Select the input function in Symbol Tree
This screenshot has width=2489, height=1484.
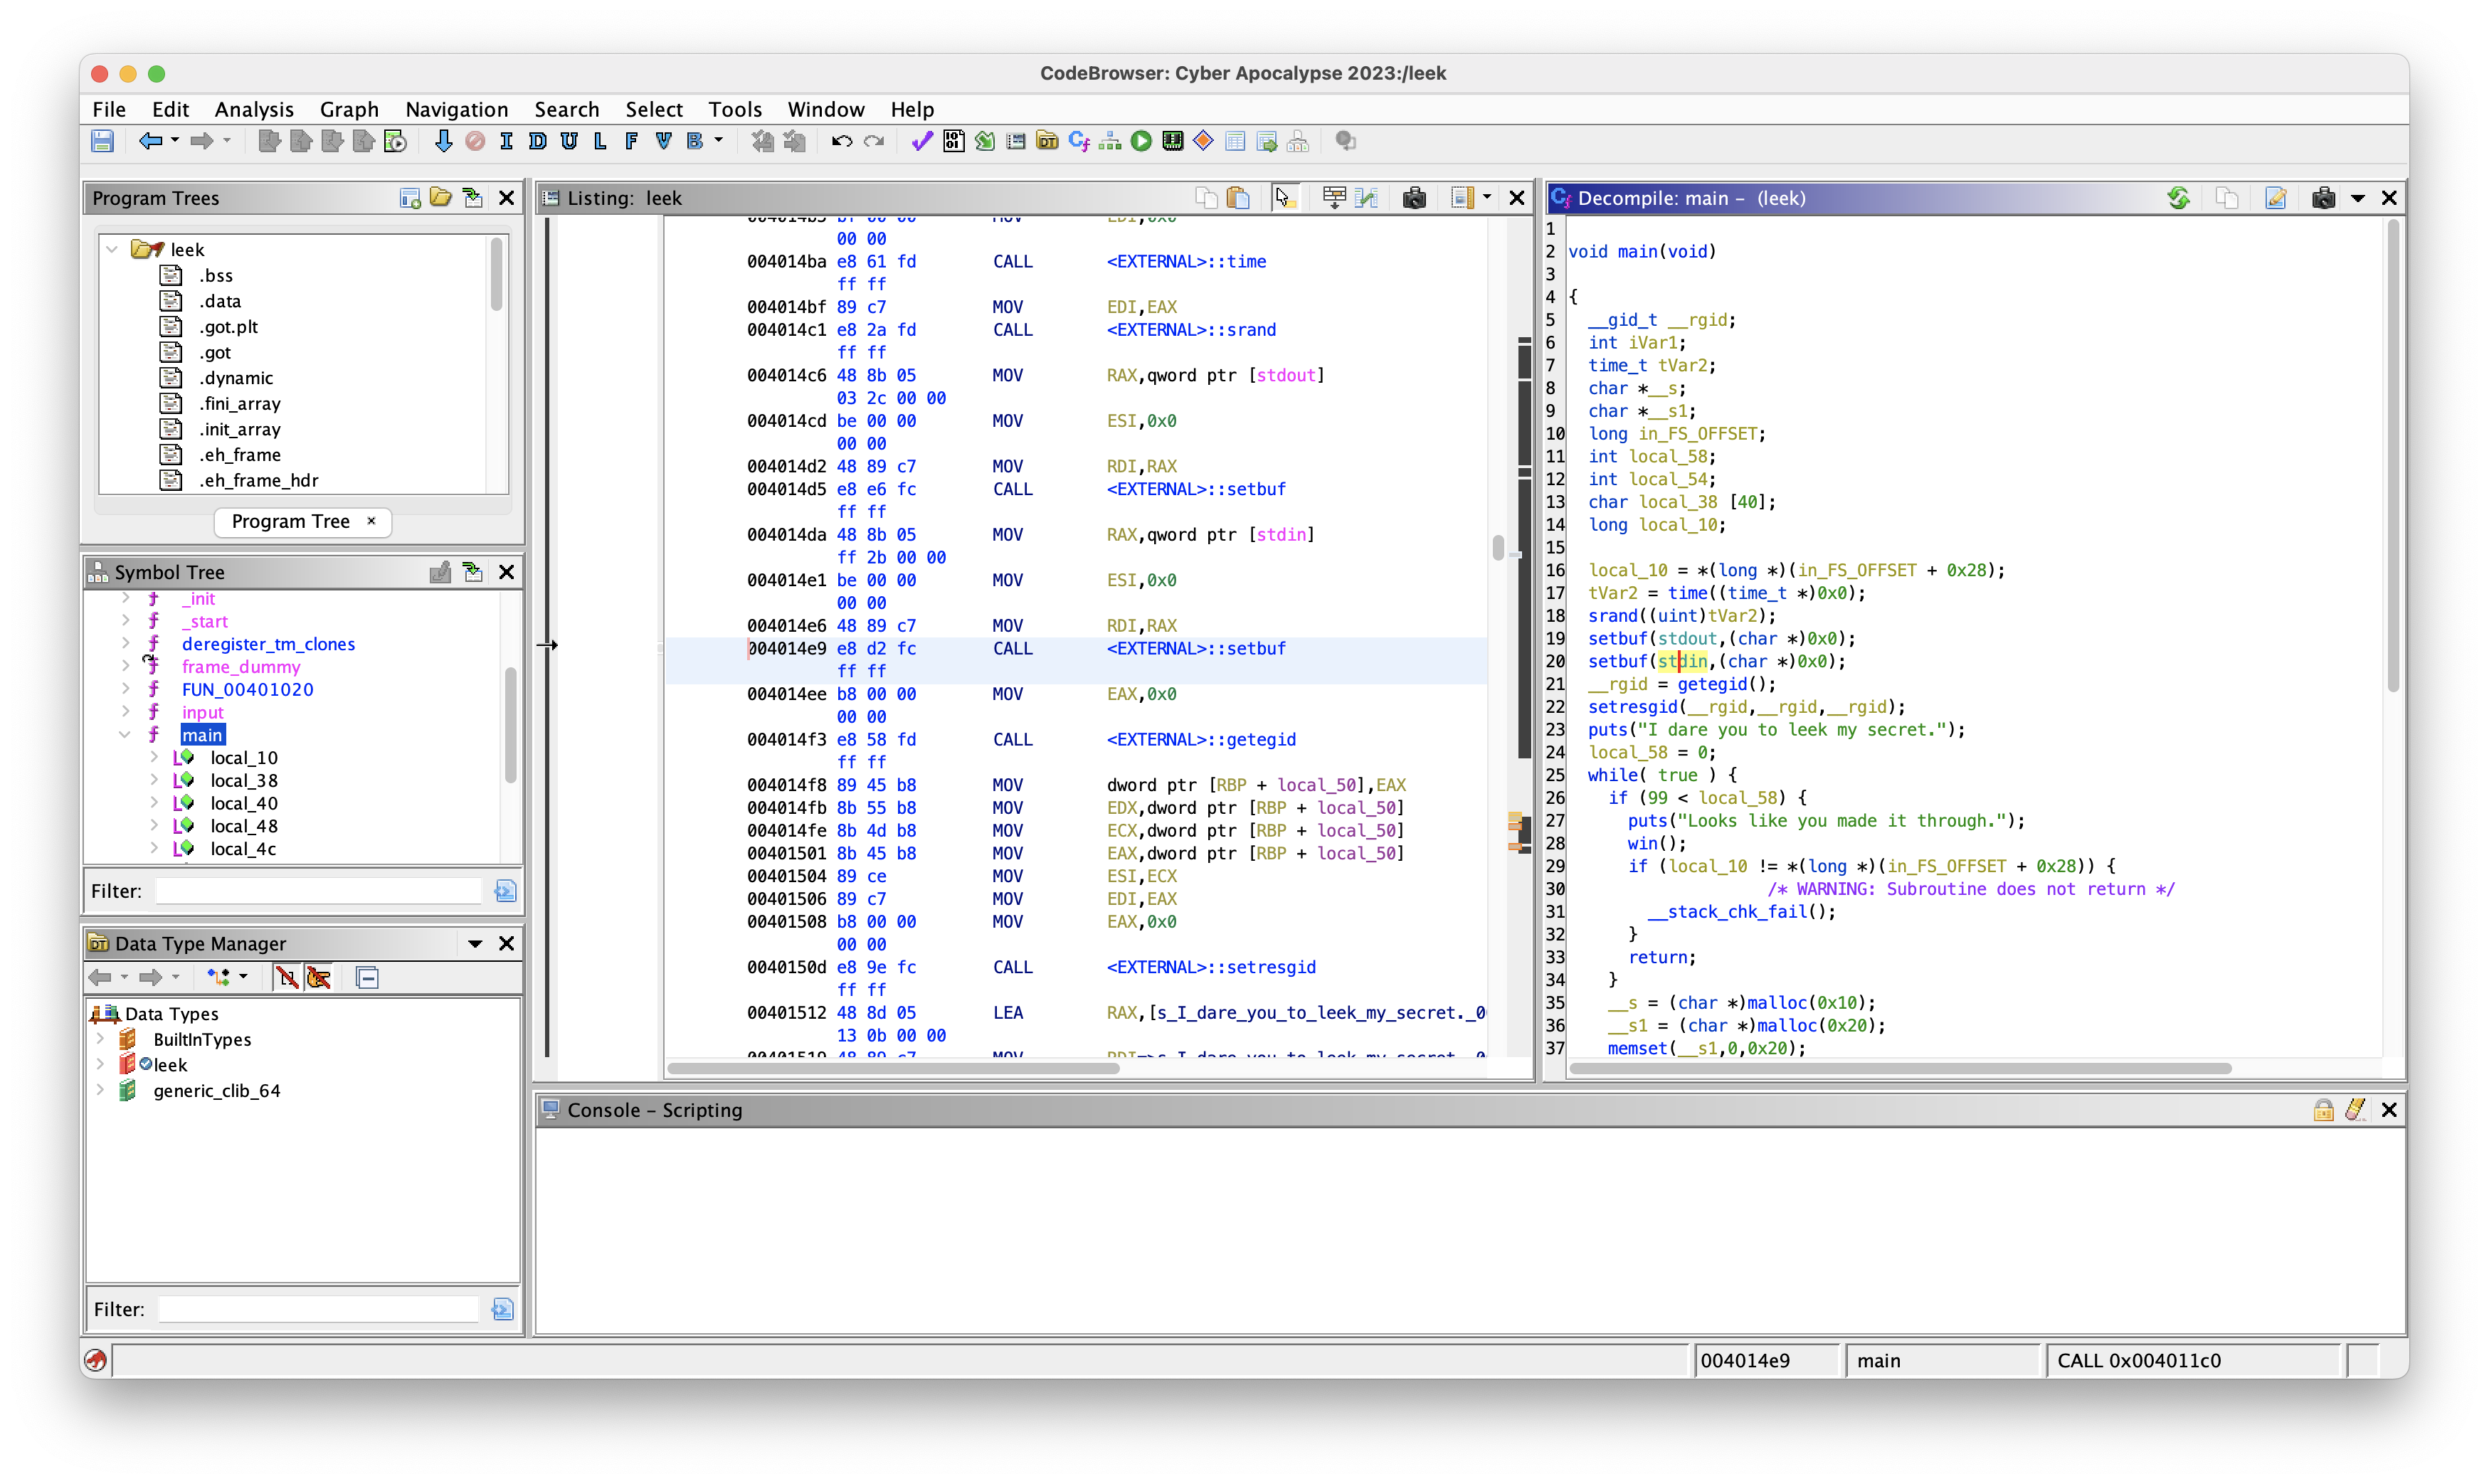coord(202,712)
